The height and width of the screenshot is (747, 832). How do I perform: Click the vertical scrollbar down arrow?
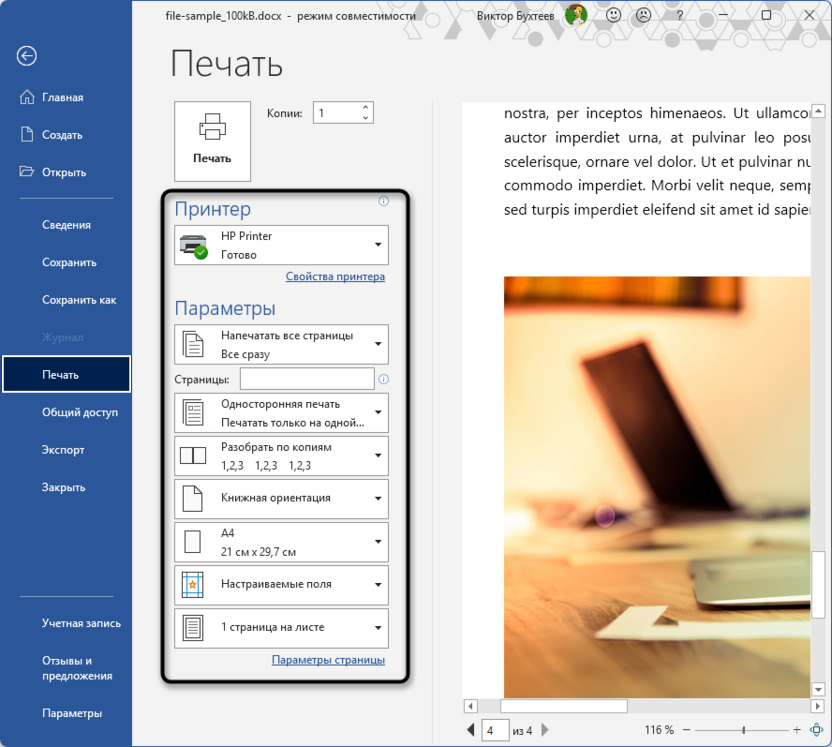click(818, 690)
